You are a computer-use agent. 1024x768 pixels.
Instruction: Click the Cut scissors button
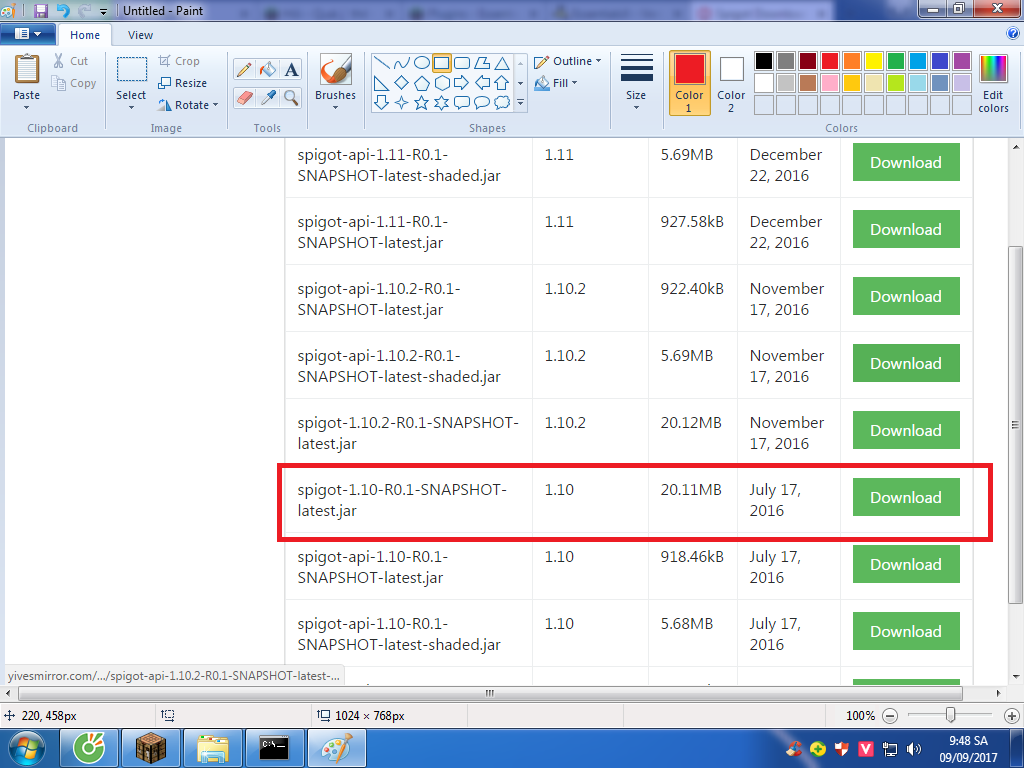tap(71, 61)
